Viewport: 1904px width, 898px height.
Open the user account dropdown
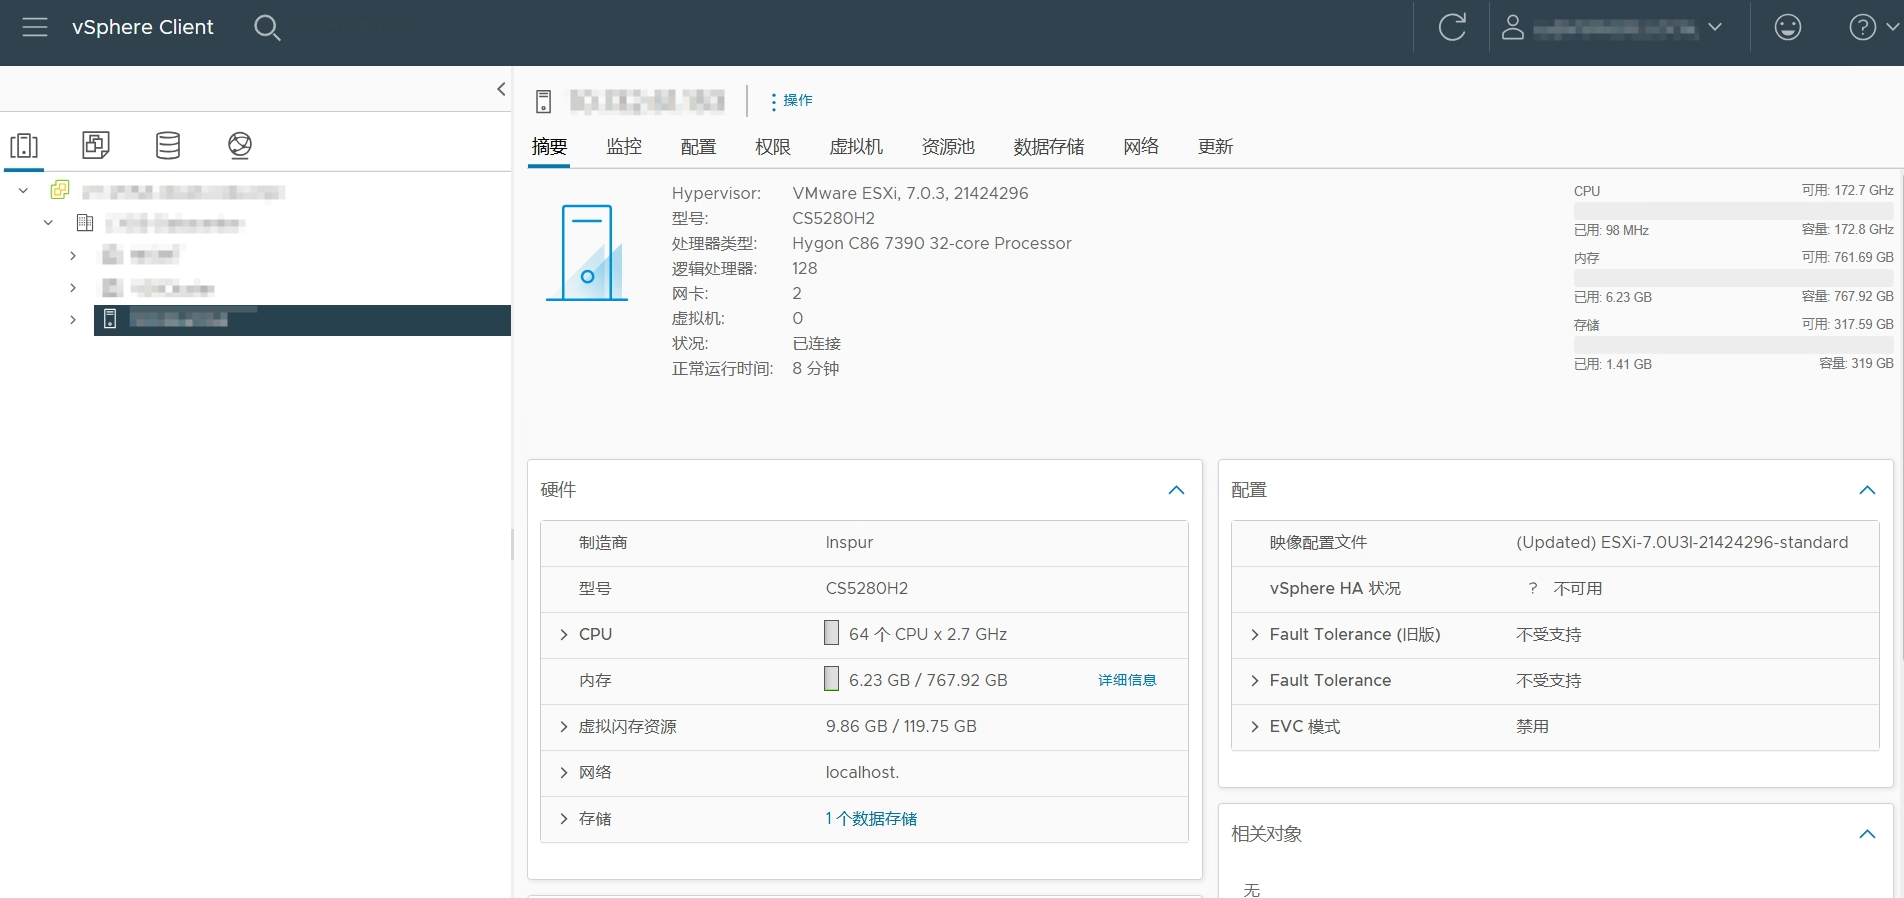(1613, 28)
